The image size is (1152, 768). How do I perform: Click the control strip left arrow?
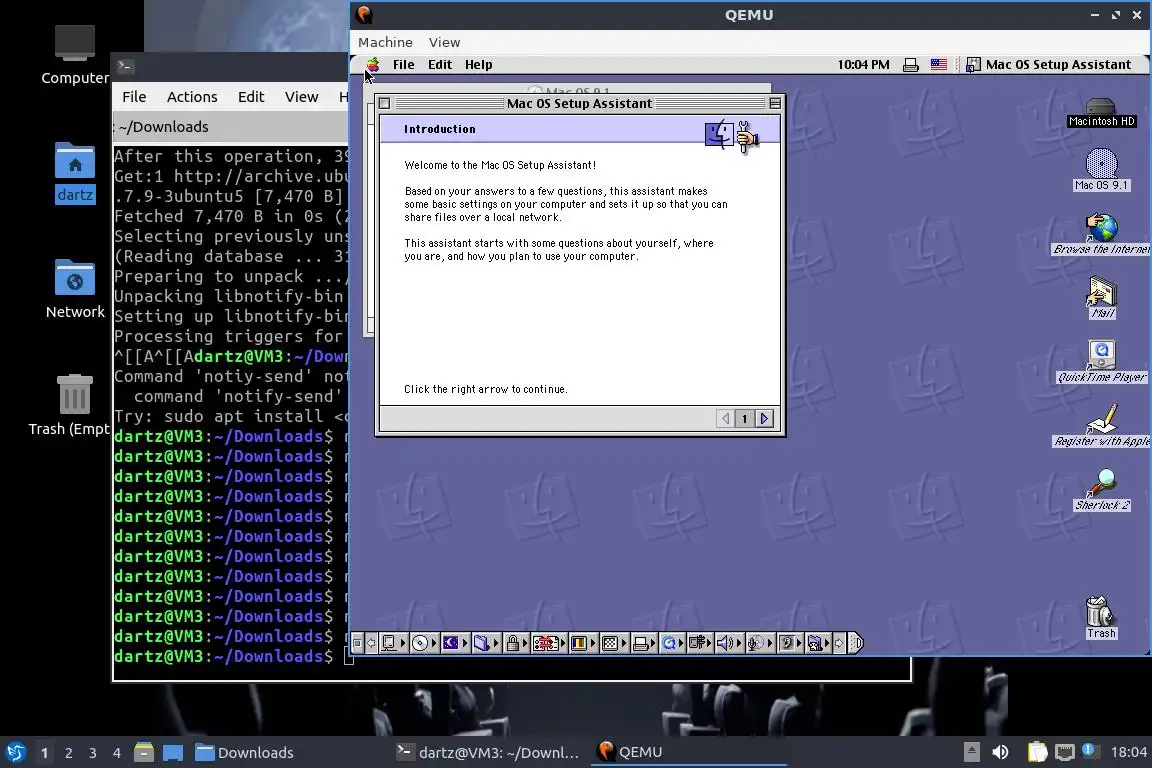(371, 643)
